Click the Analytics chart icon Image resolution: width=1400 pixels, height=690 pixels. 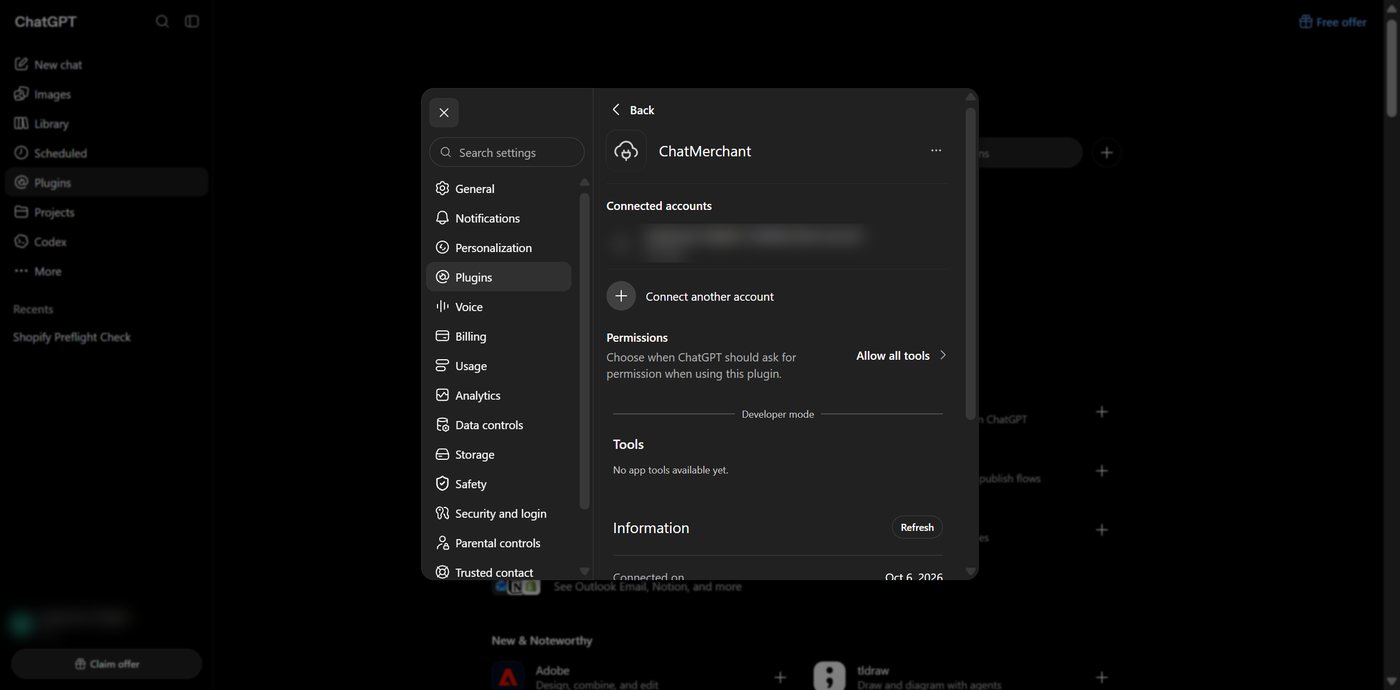tap(442, 395)
